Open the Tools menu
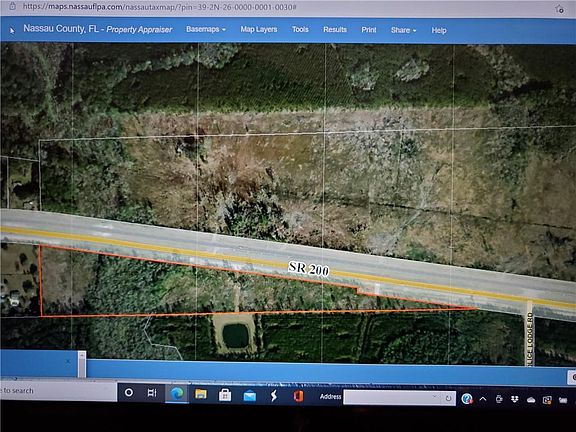576x432 pixels. (x=300, y=29)
